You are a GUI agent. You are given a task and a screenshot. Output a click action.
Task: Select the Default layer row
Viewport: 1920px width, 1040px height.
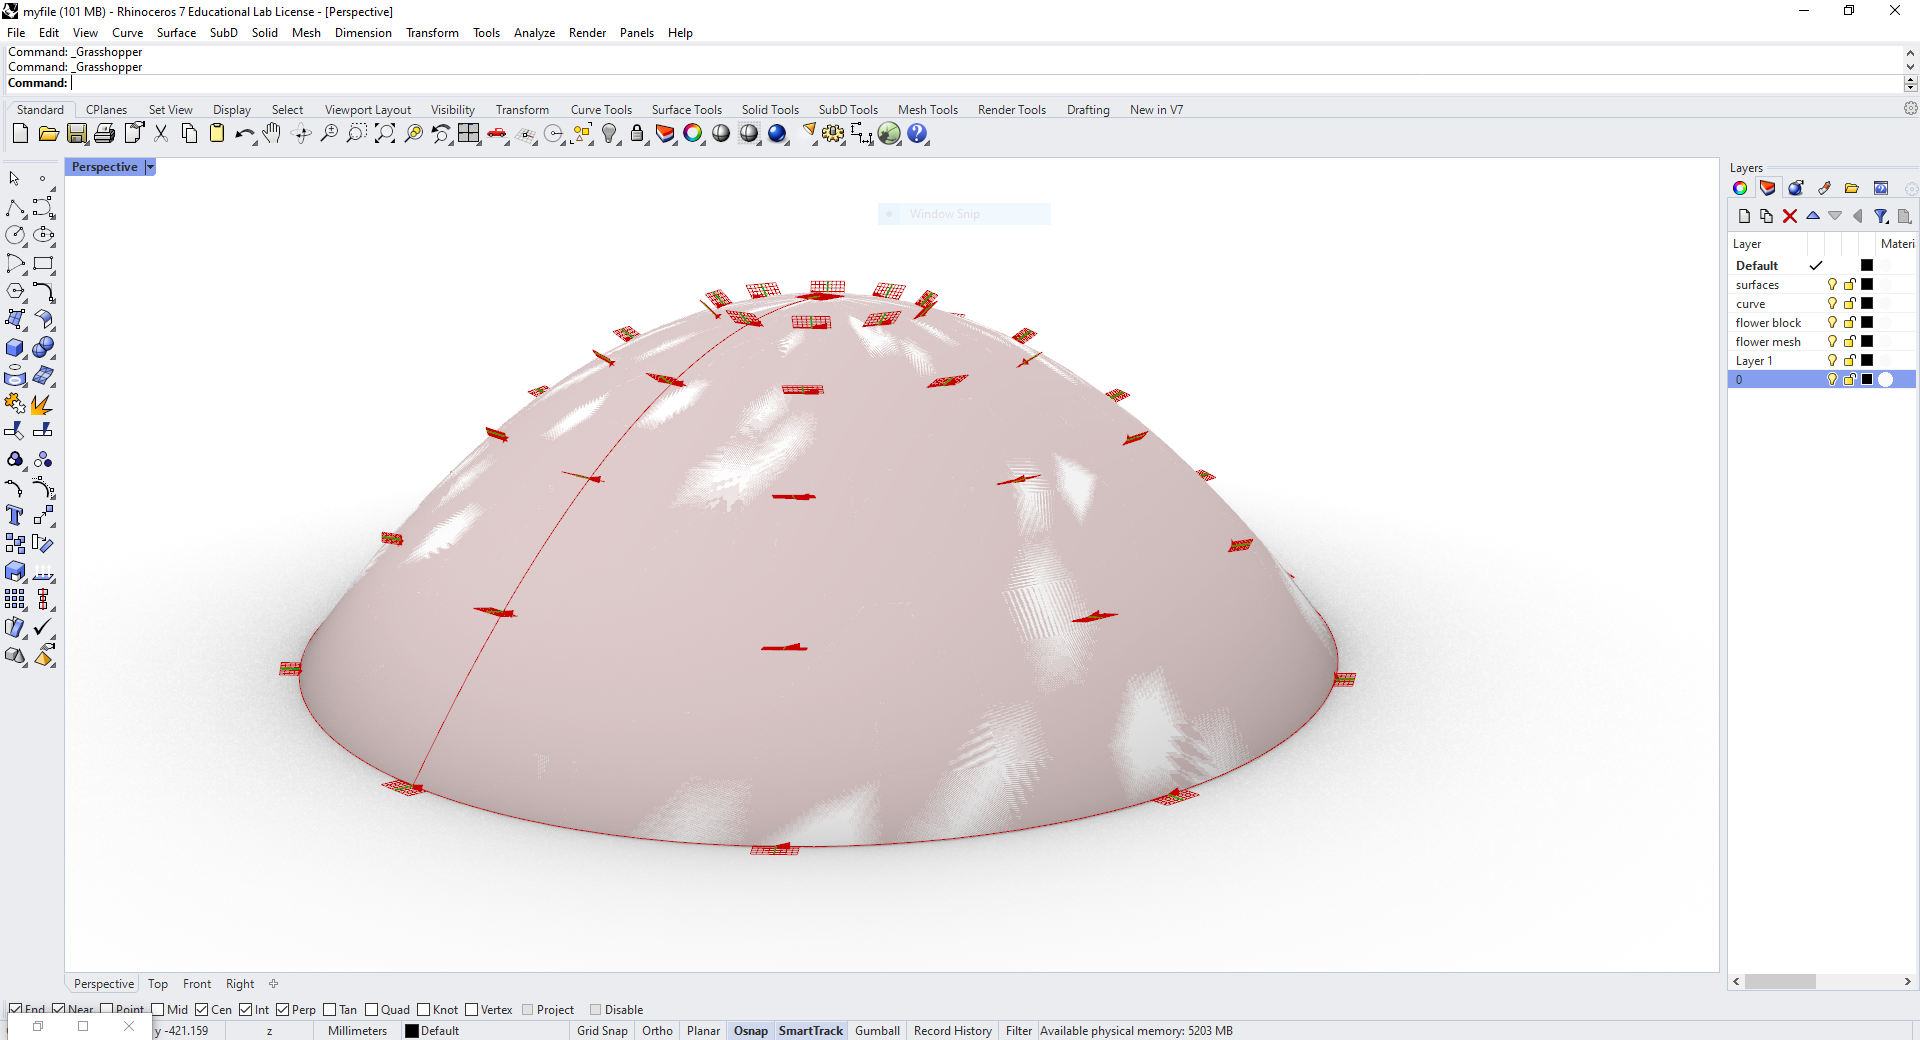(1822, 266)
